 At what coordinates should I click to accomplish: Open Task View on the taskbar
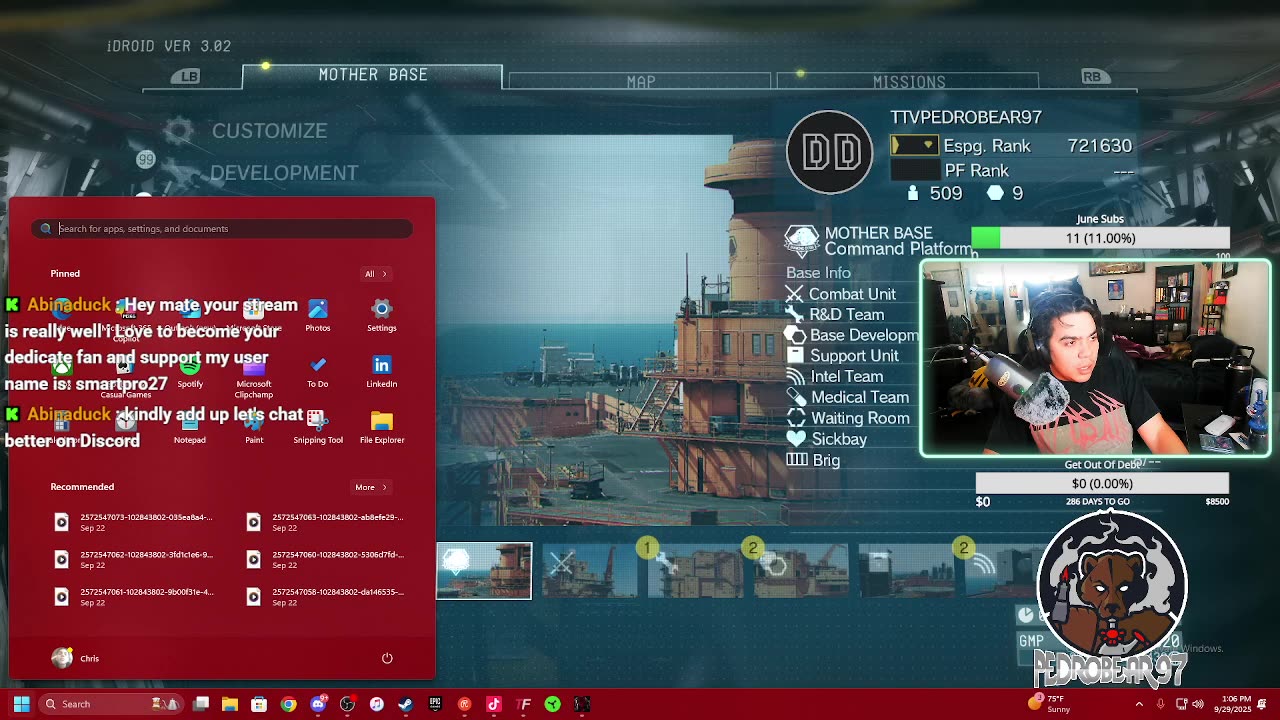[200, 704]
